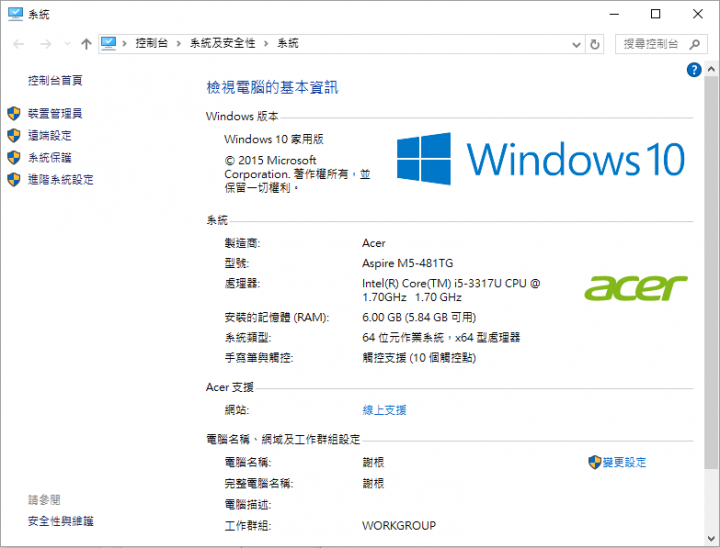Click the Windows 10 logo image
This screenshot has height=548, width=720.
pyautogui.click(x=541, y=159)
